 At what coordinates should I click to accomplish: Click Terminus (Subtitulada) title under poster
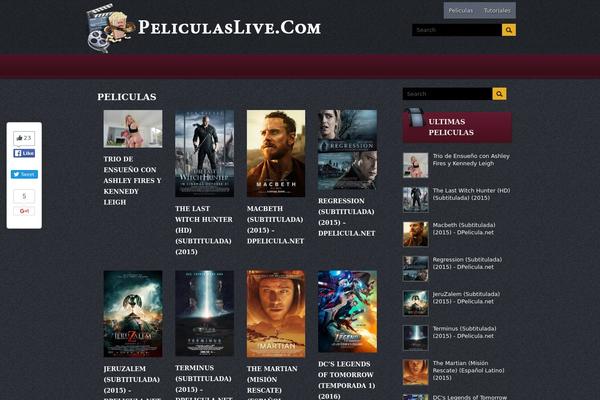coord(204,382)
